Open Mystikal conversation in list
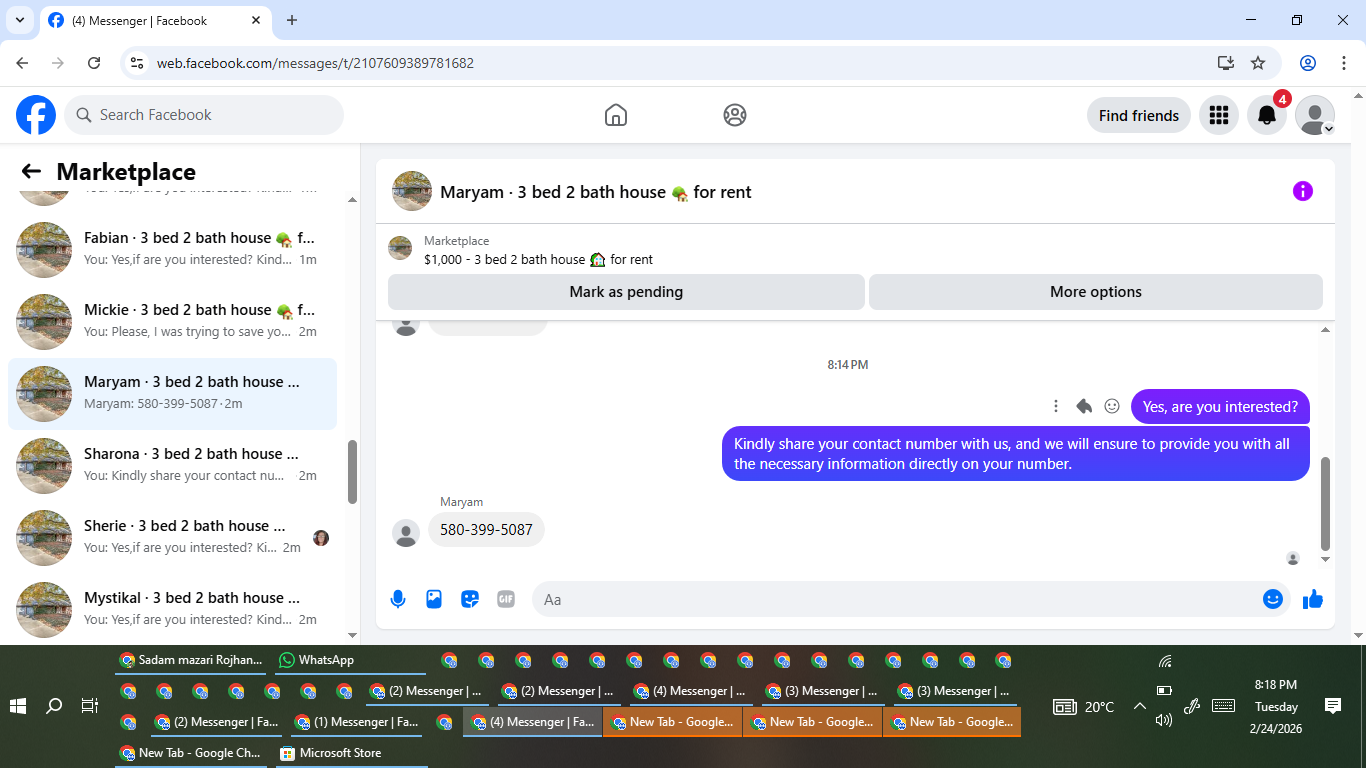The height and width of the screenshot is (768, 1366). point(173,609)
